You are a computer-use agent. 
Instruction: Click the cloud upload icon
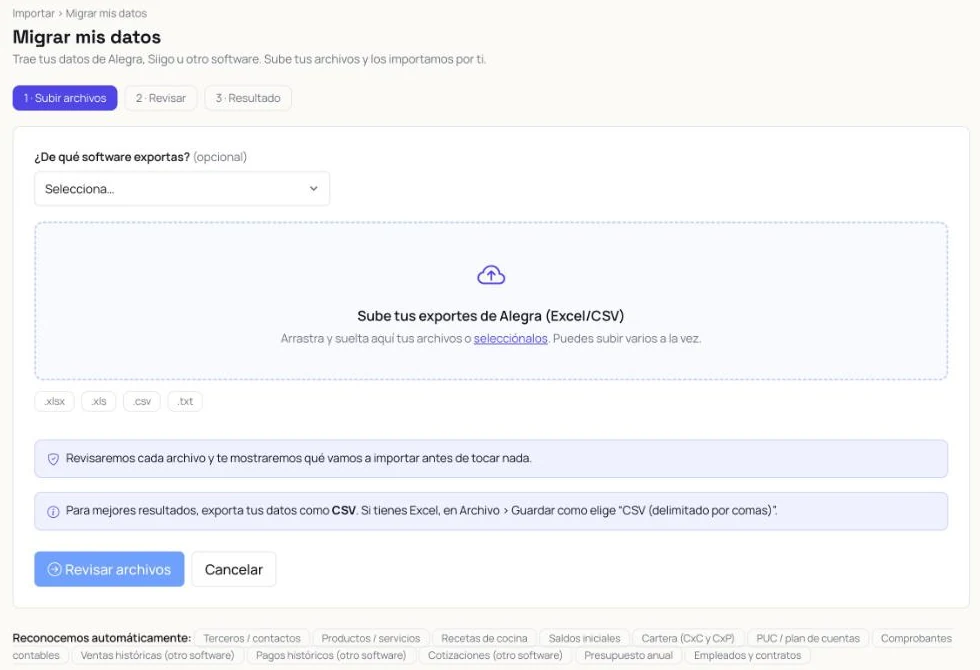(x=491, y=275)
